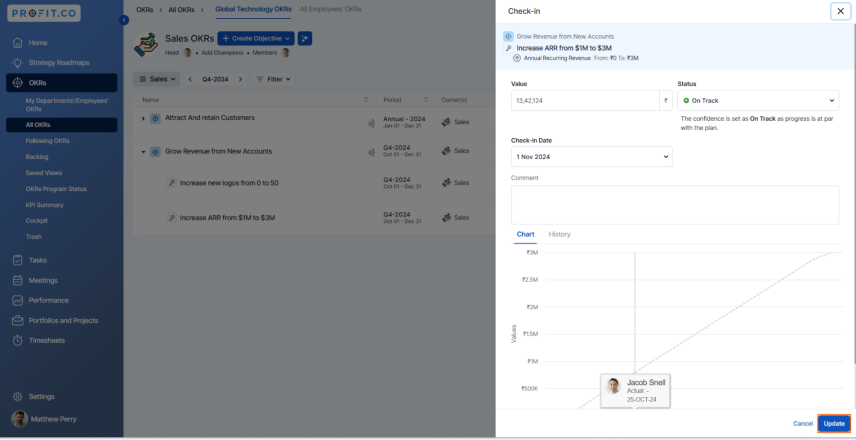Click the Update button
Image resolution: width=856 pixels, height=440 pixels.
pos(834,424)
